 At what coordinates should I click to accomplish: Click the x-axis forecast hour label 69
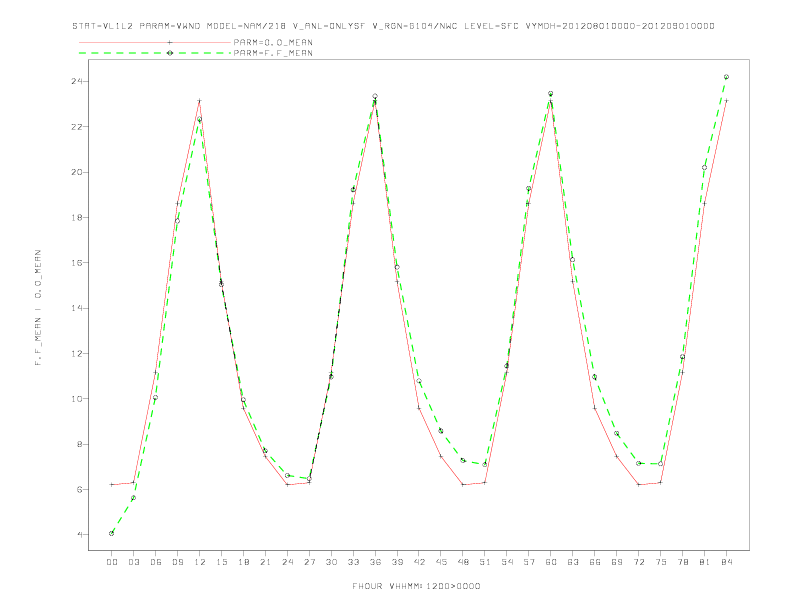617,562
